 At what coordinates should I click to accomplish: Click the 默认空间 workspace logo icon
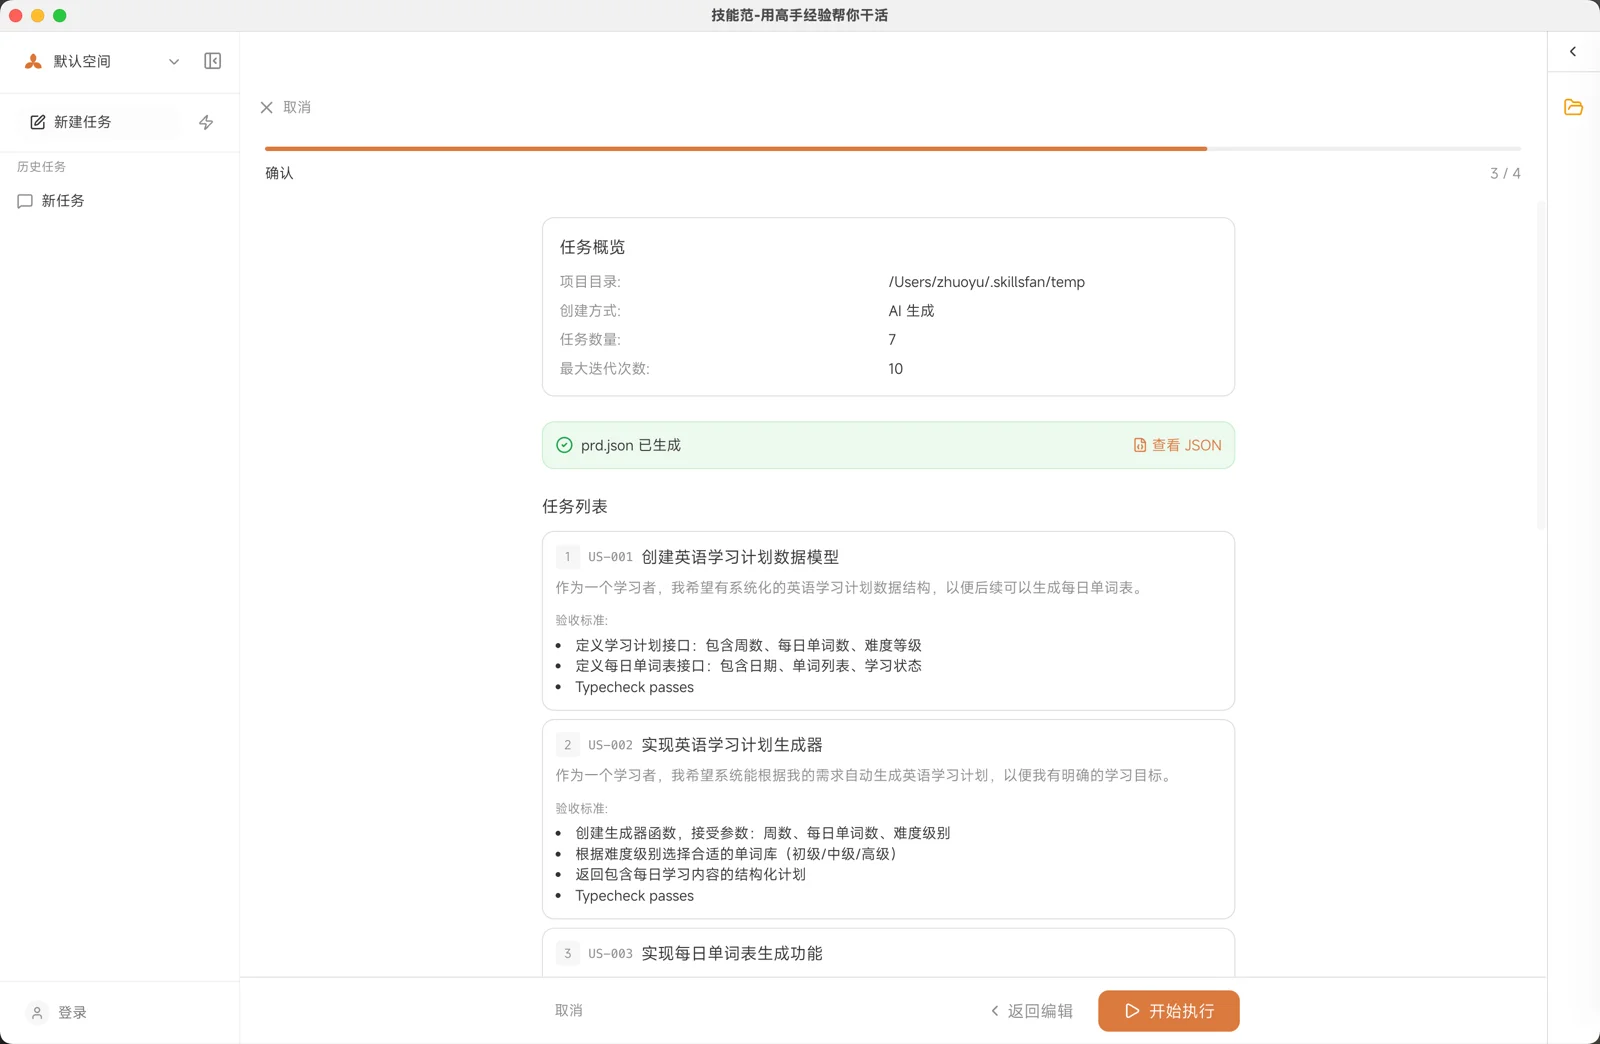click(x=33, y=61)
